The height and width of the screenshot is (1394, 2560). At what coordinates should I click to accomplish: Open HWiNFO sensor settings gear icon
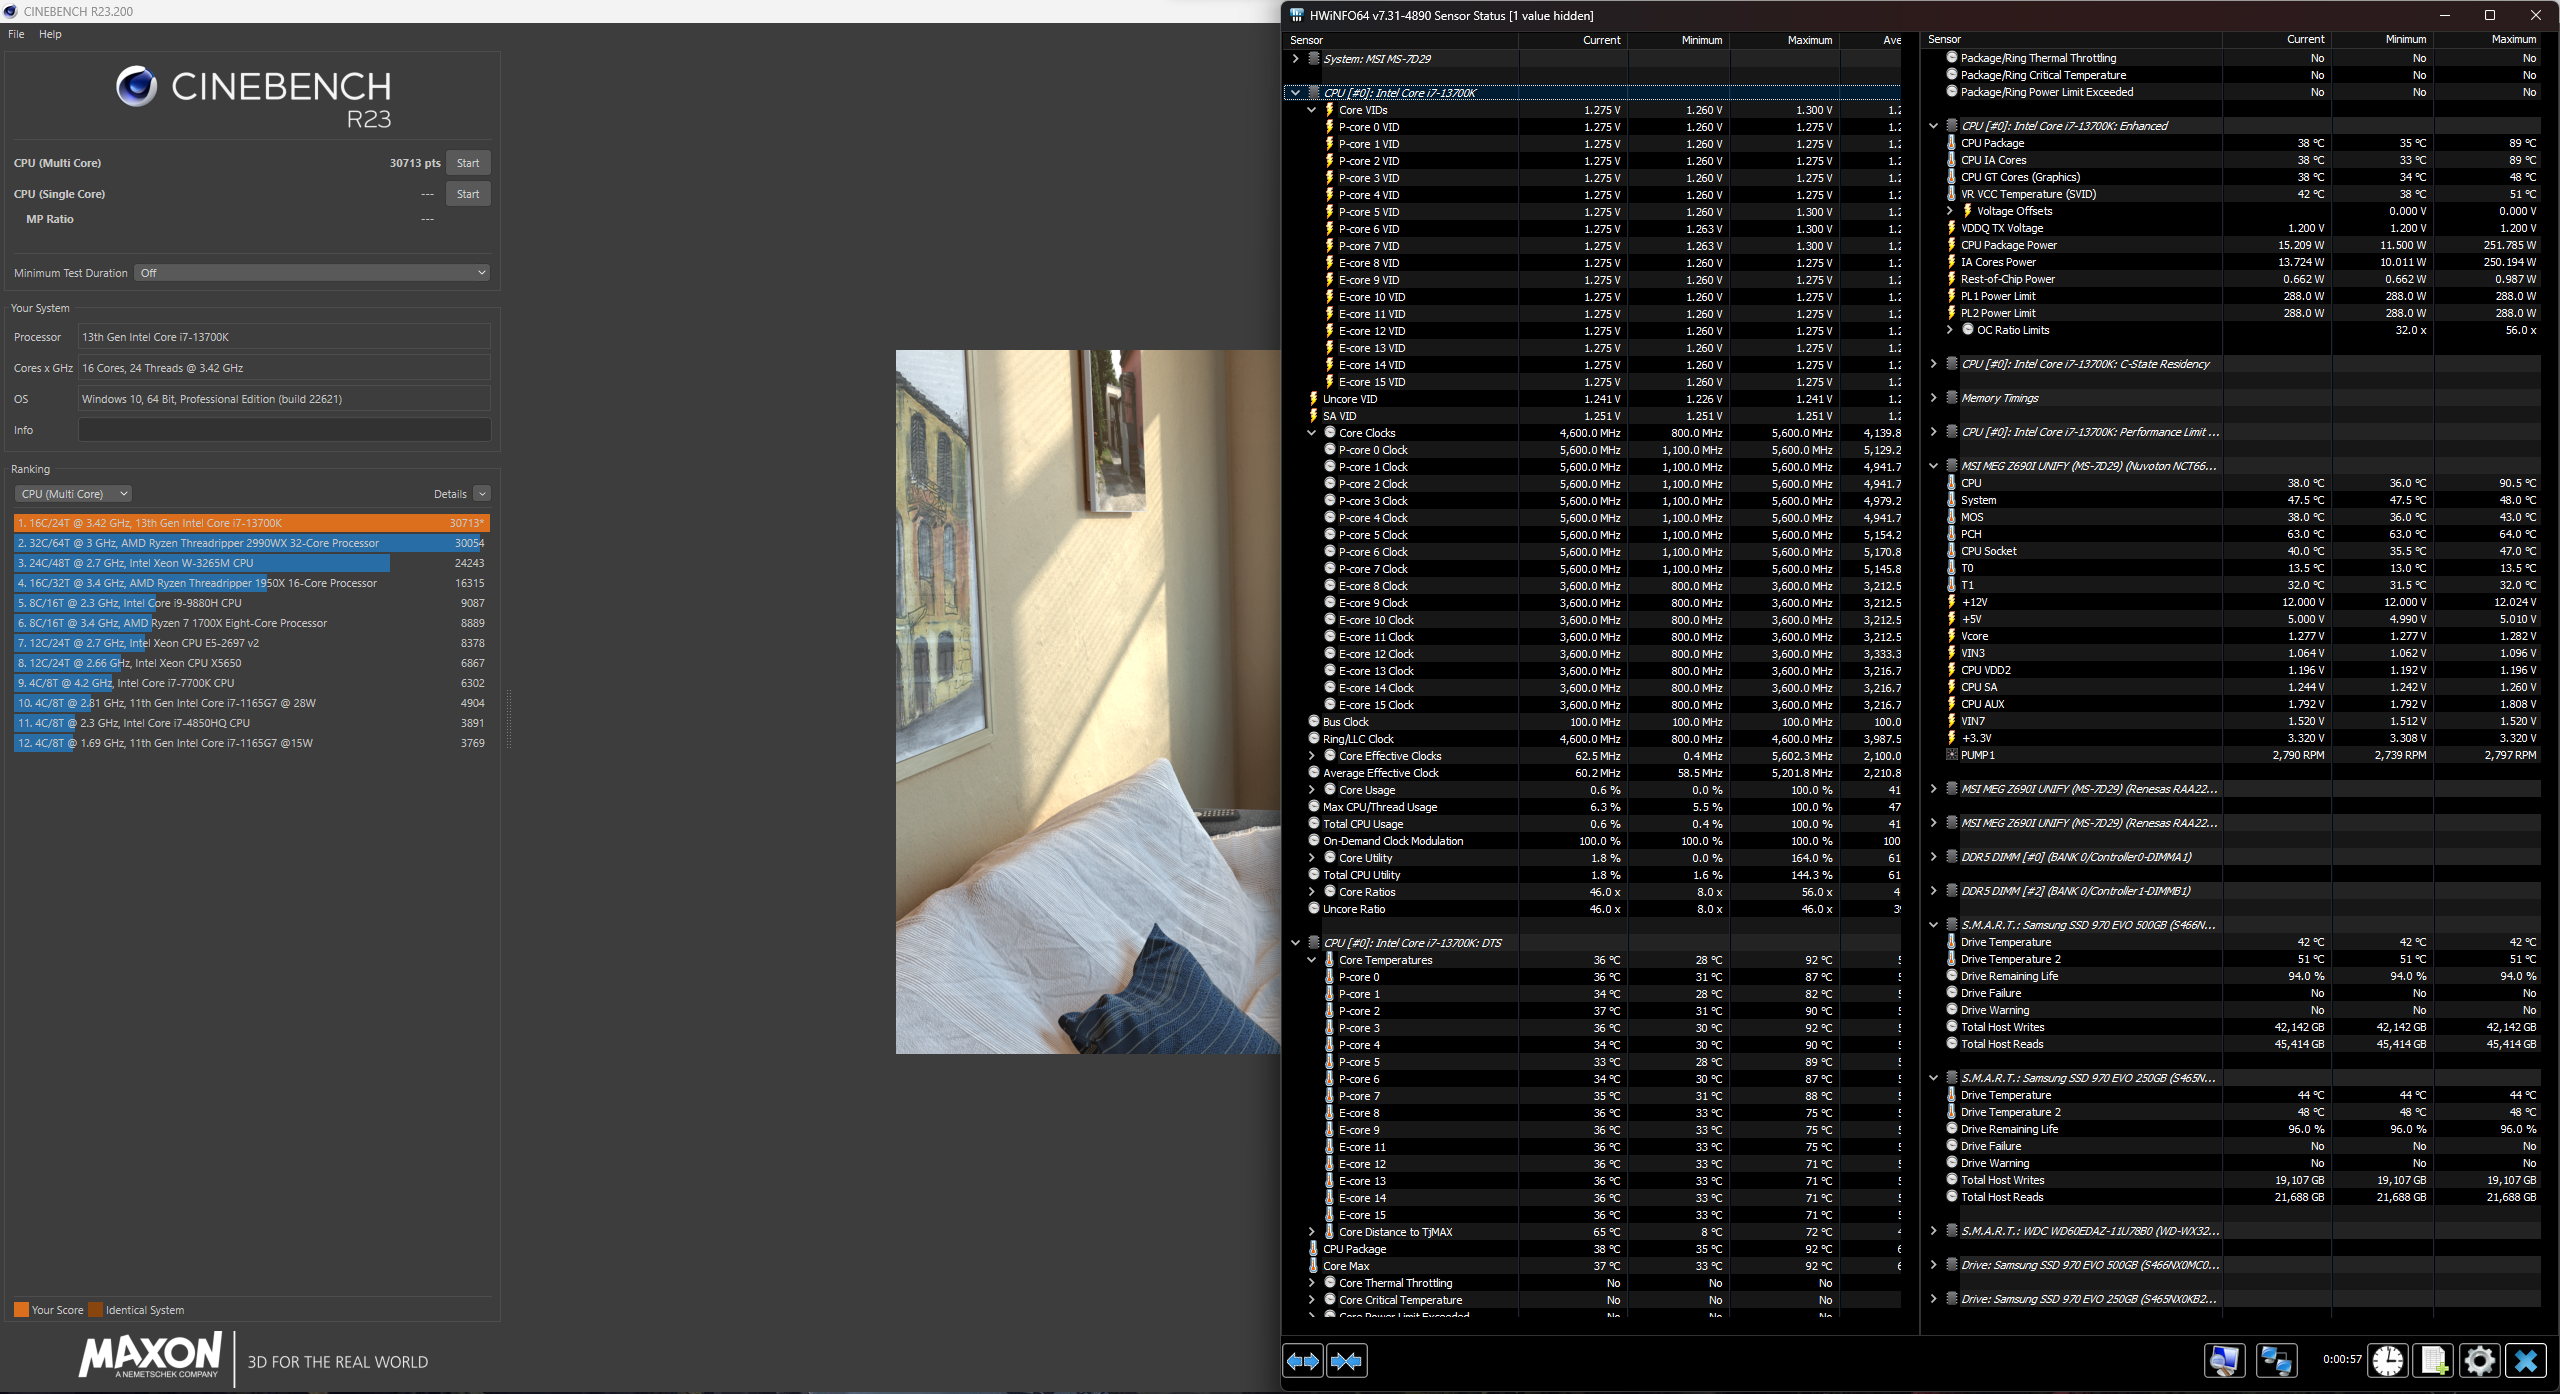tap(2480, 1361)
